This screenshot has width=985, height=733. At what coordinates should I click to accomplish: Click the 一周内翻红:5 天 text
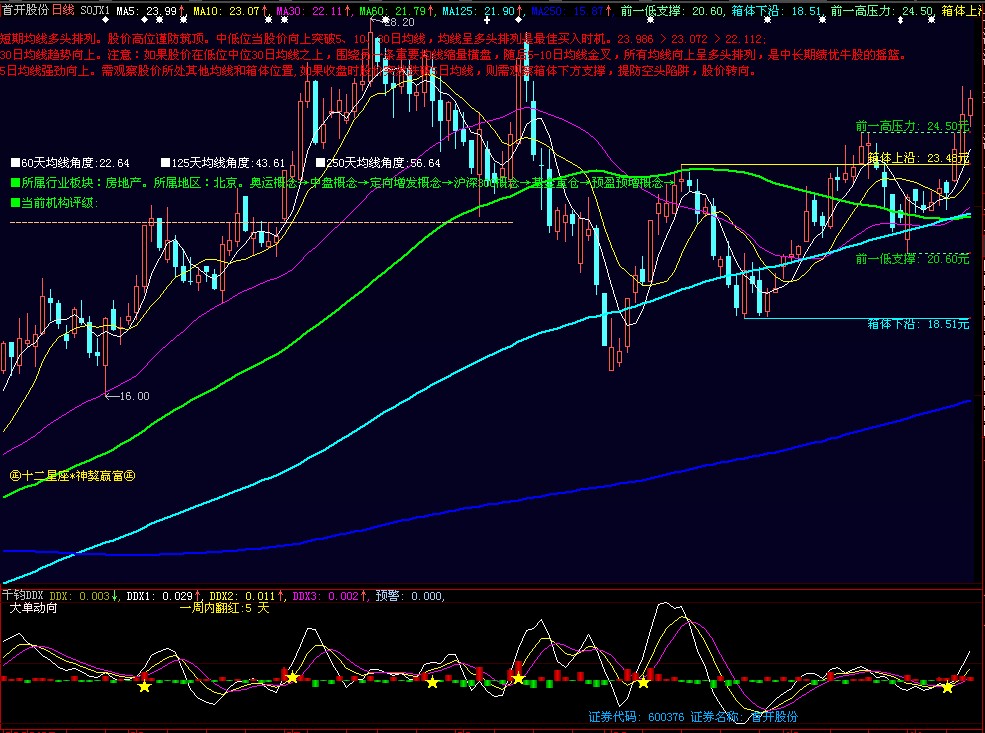click(x=224, y=608)
